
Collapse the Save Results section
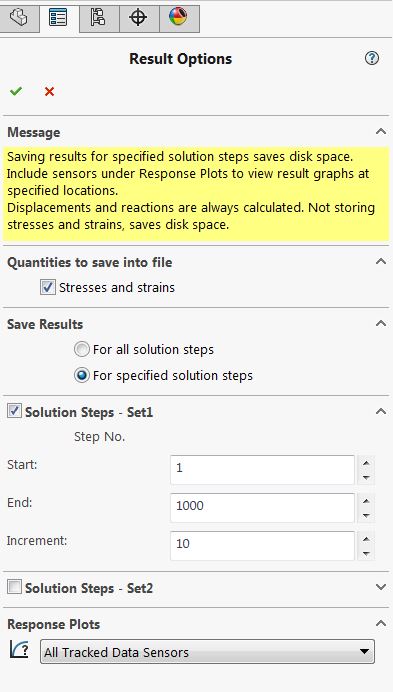point(381,323)
